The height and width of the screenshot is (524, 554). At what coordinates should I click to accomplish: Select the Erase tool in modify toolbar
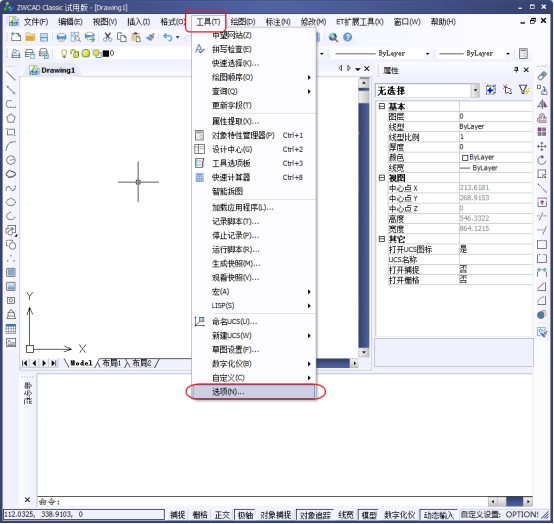click(542, 76)
